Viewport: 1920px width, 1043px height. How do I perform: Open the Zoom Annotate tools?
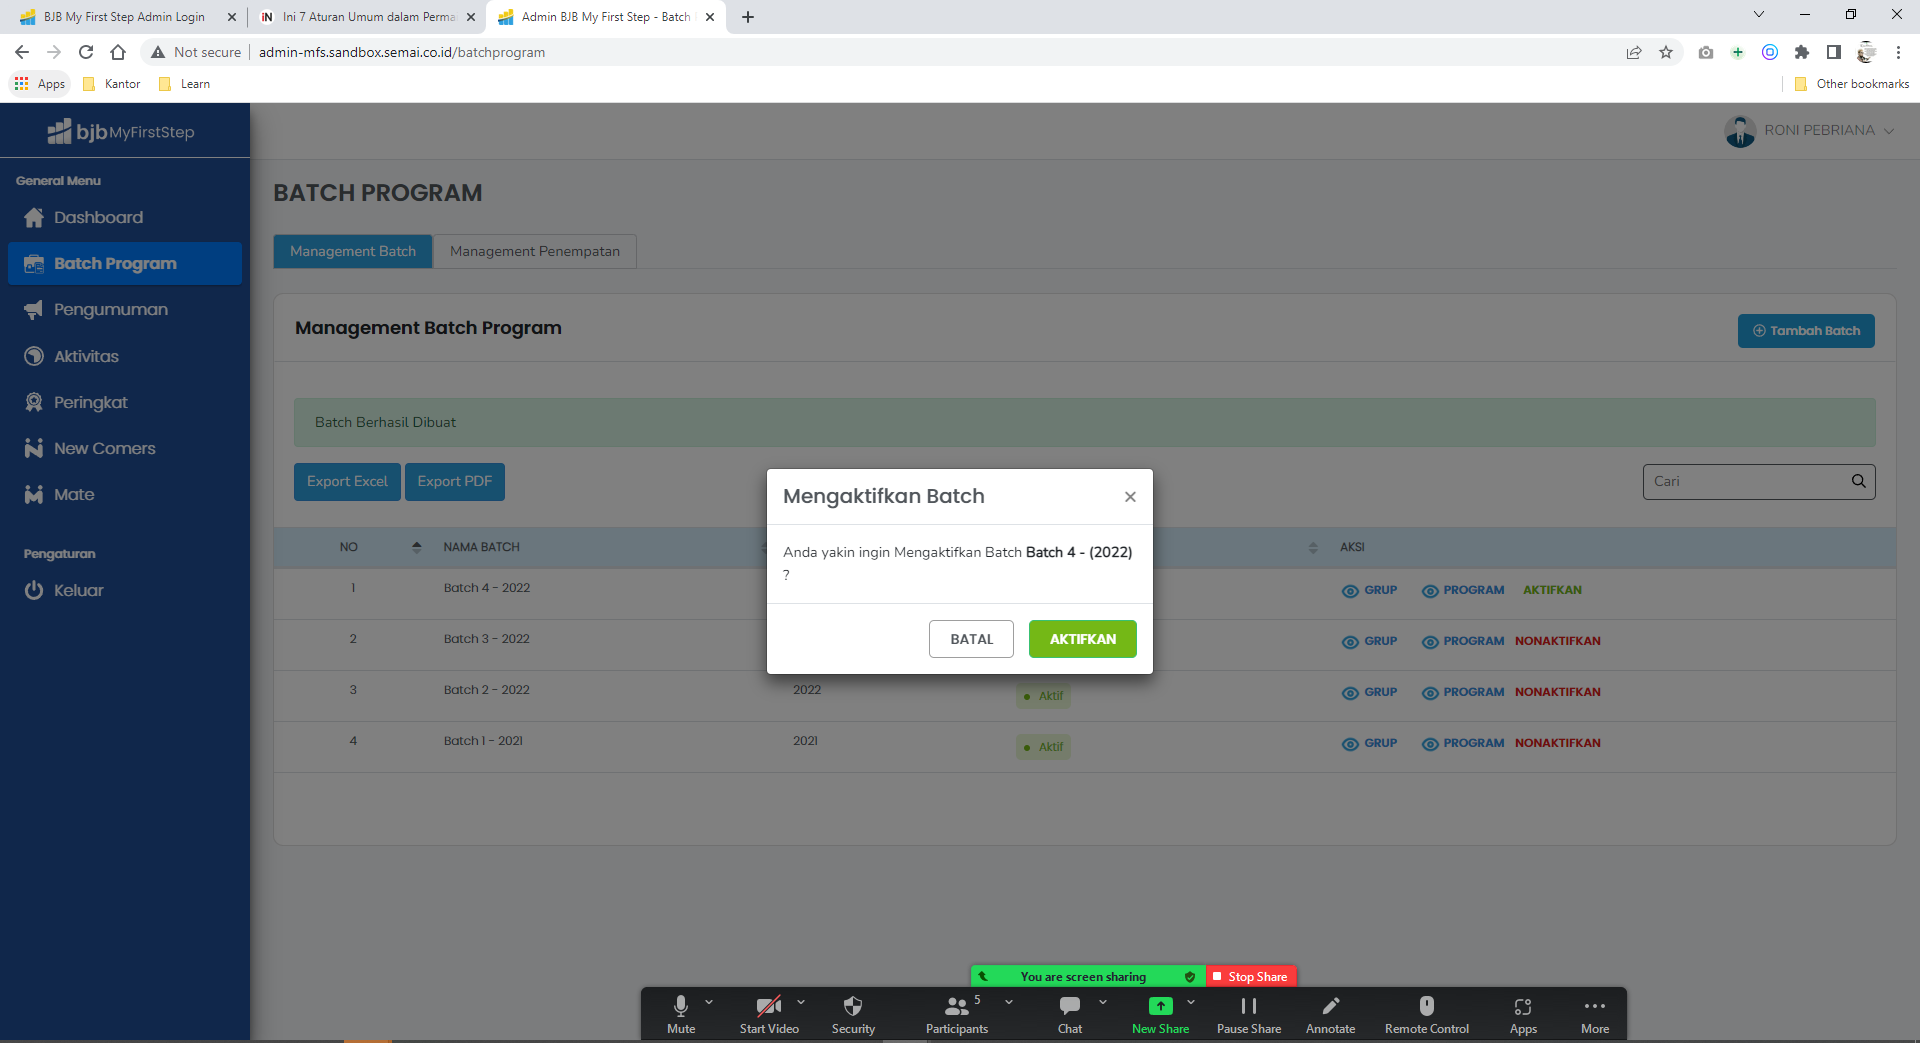pyautogui.click(x=1331, y=1014)
